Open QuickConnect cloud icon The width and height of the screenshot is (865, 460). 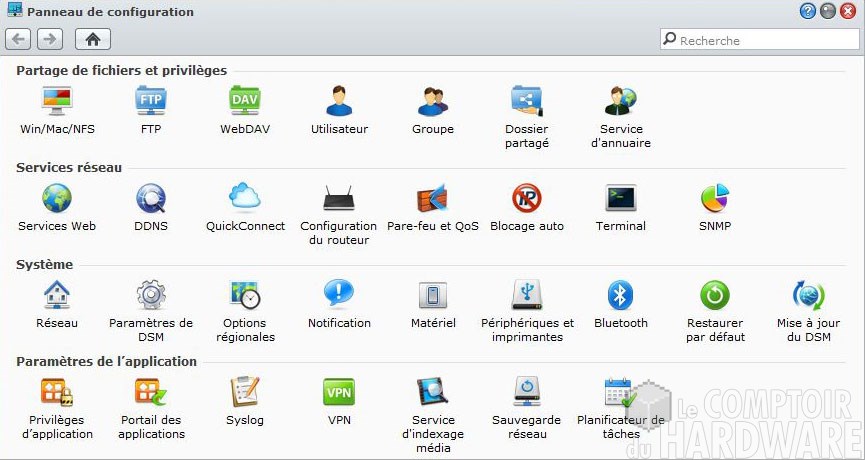point(245,196)
